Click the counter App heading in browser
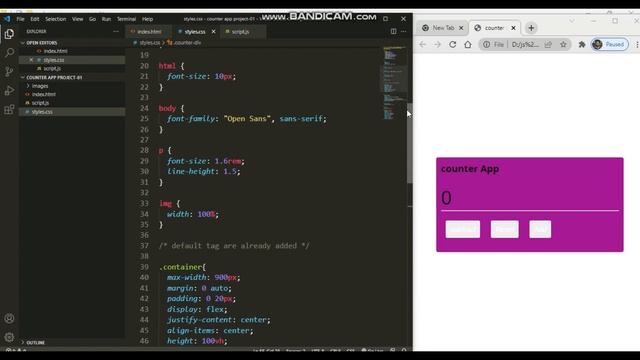 [470, 169]
